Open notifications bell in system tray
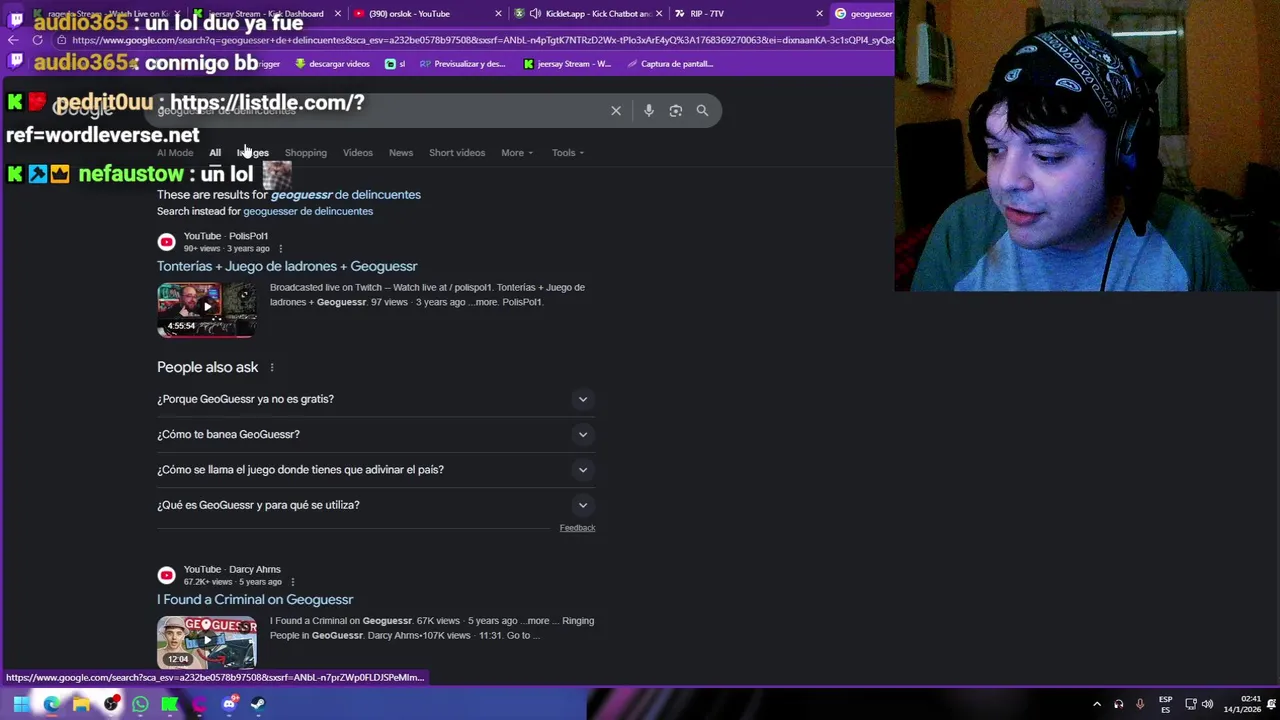The width and height of the screenshot is (1280, 720). [x=1271, y=704]
